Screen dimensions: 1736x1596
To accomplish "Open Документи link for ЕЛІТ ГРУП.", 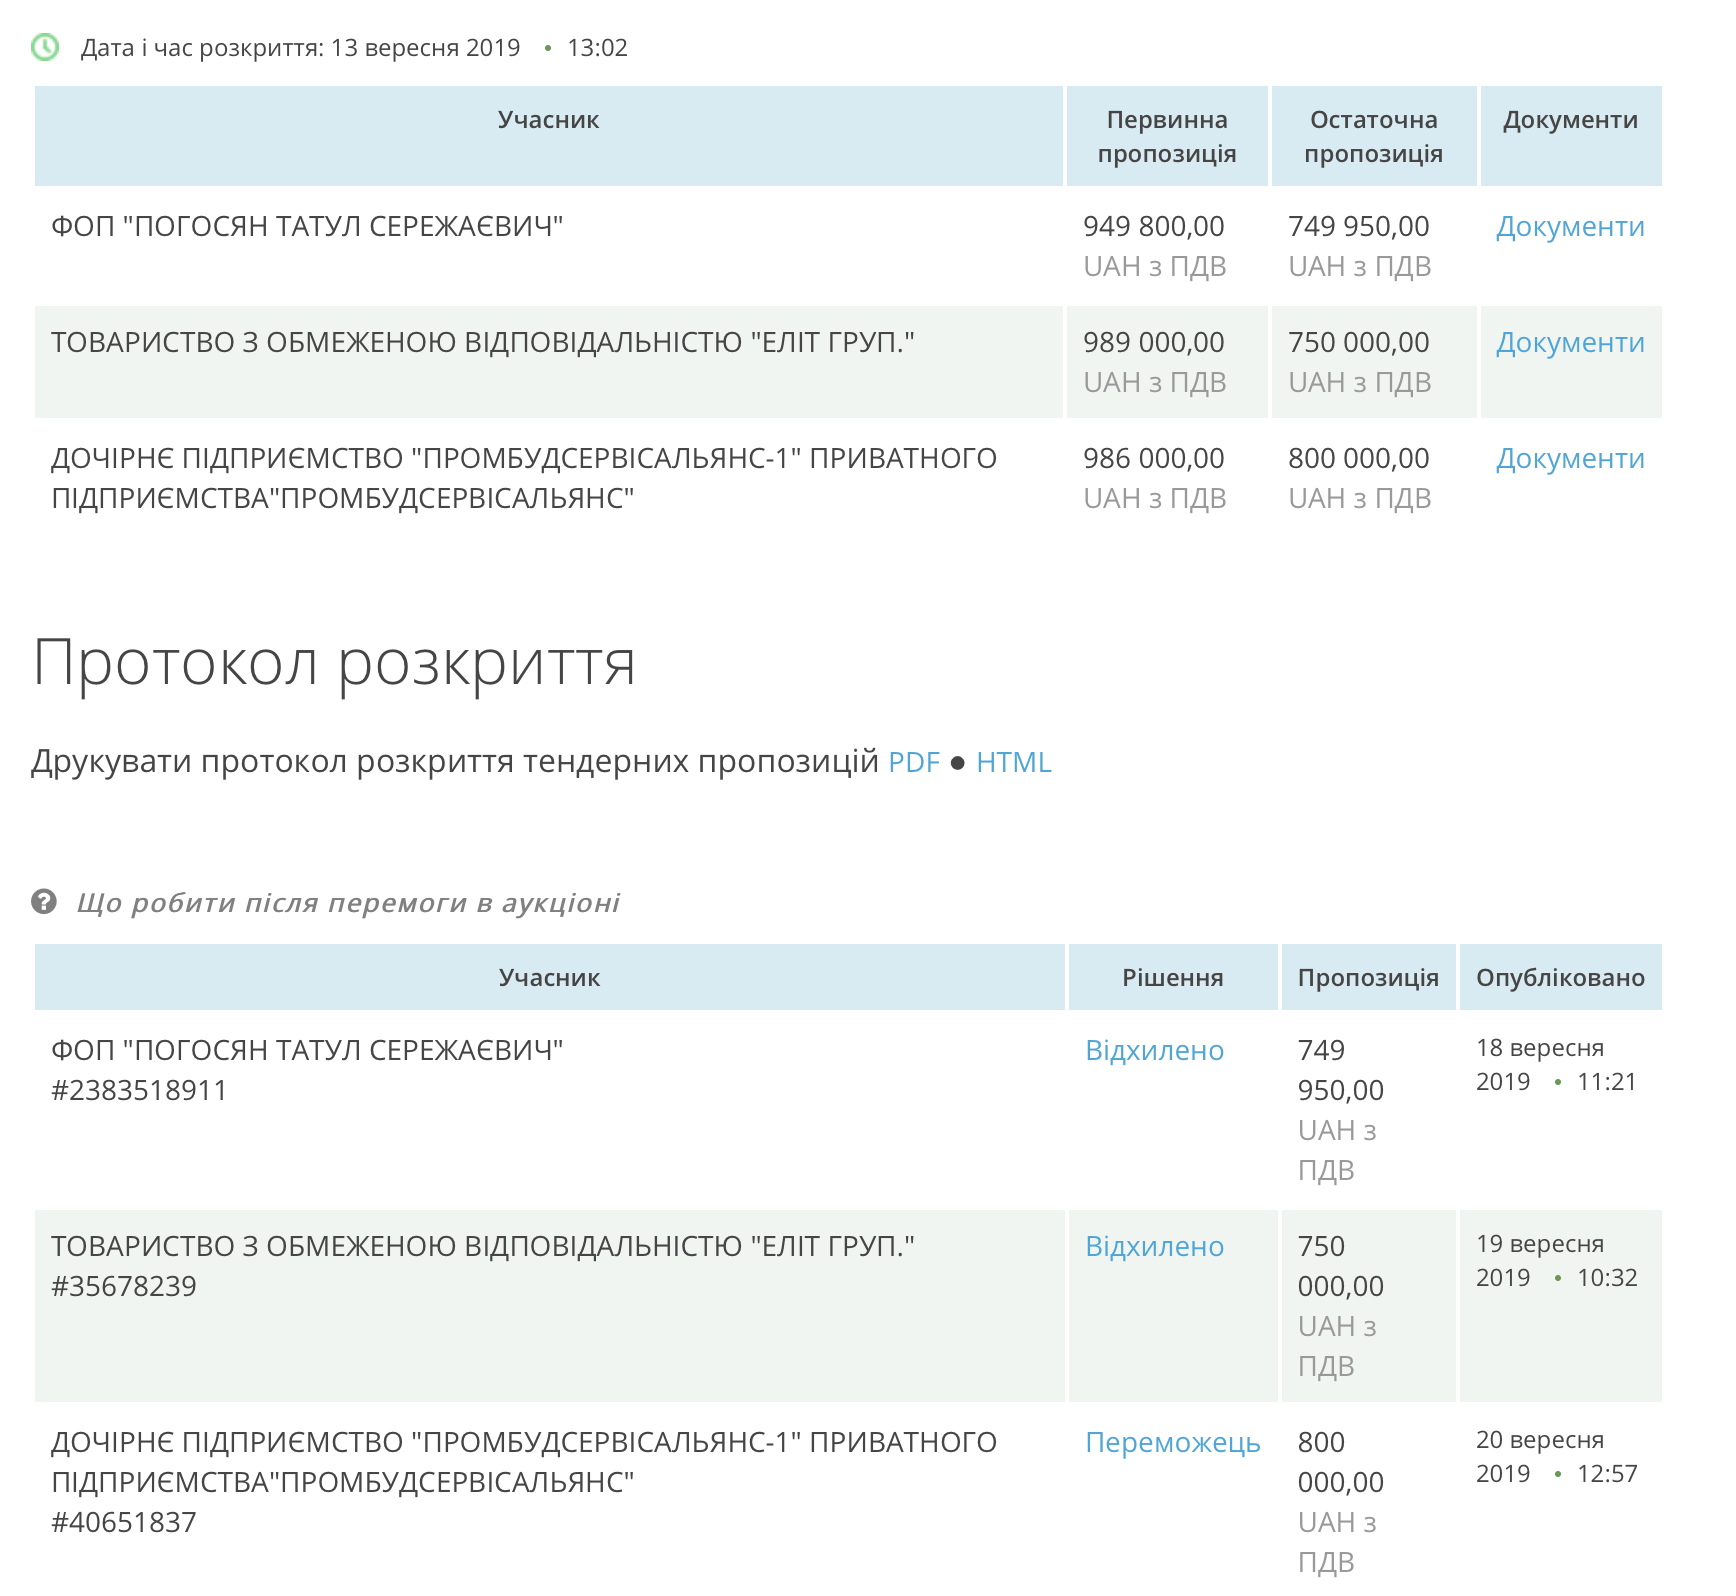I will click(1570, 343).
